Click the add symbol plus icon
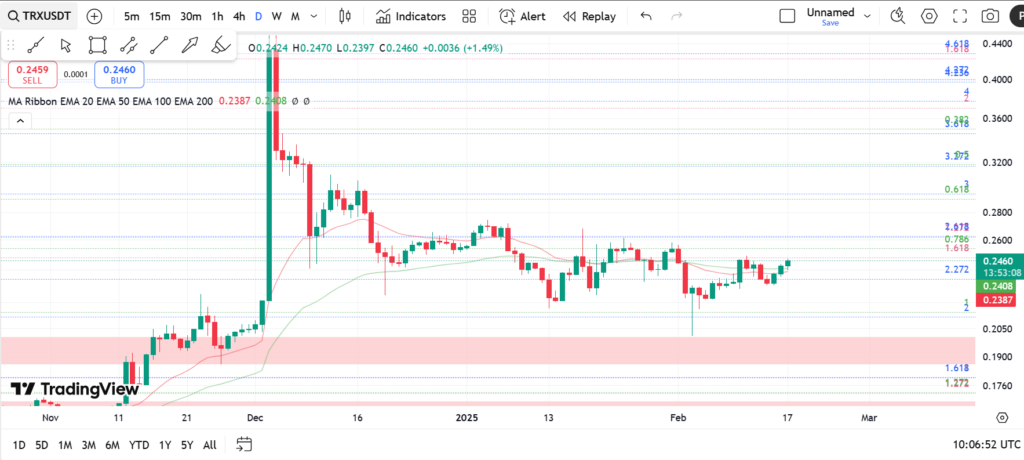 tap(94, 16)
